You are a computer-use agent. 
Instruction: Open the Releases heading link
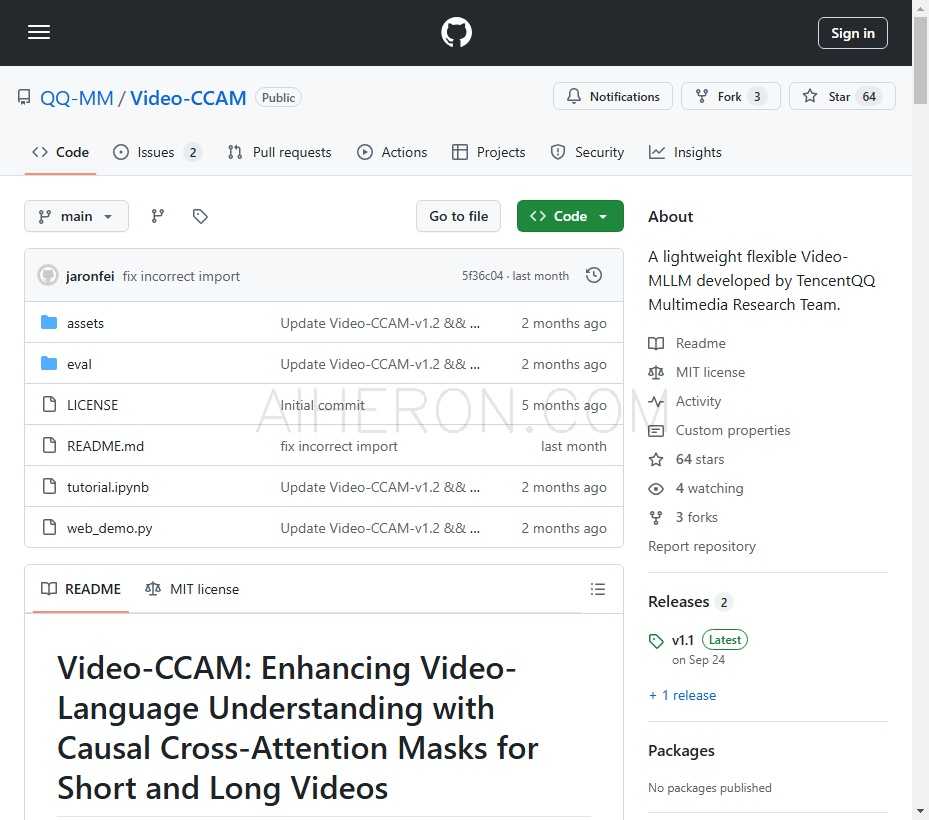pyautogui.click(x=690, y=602)
